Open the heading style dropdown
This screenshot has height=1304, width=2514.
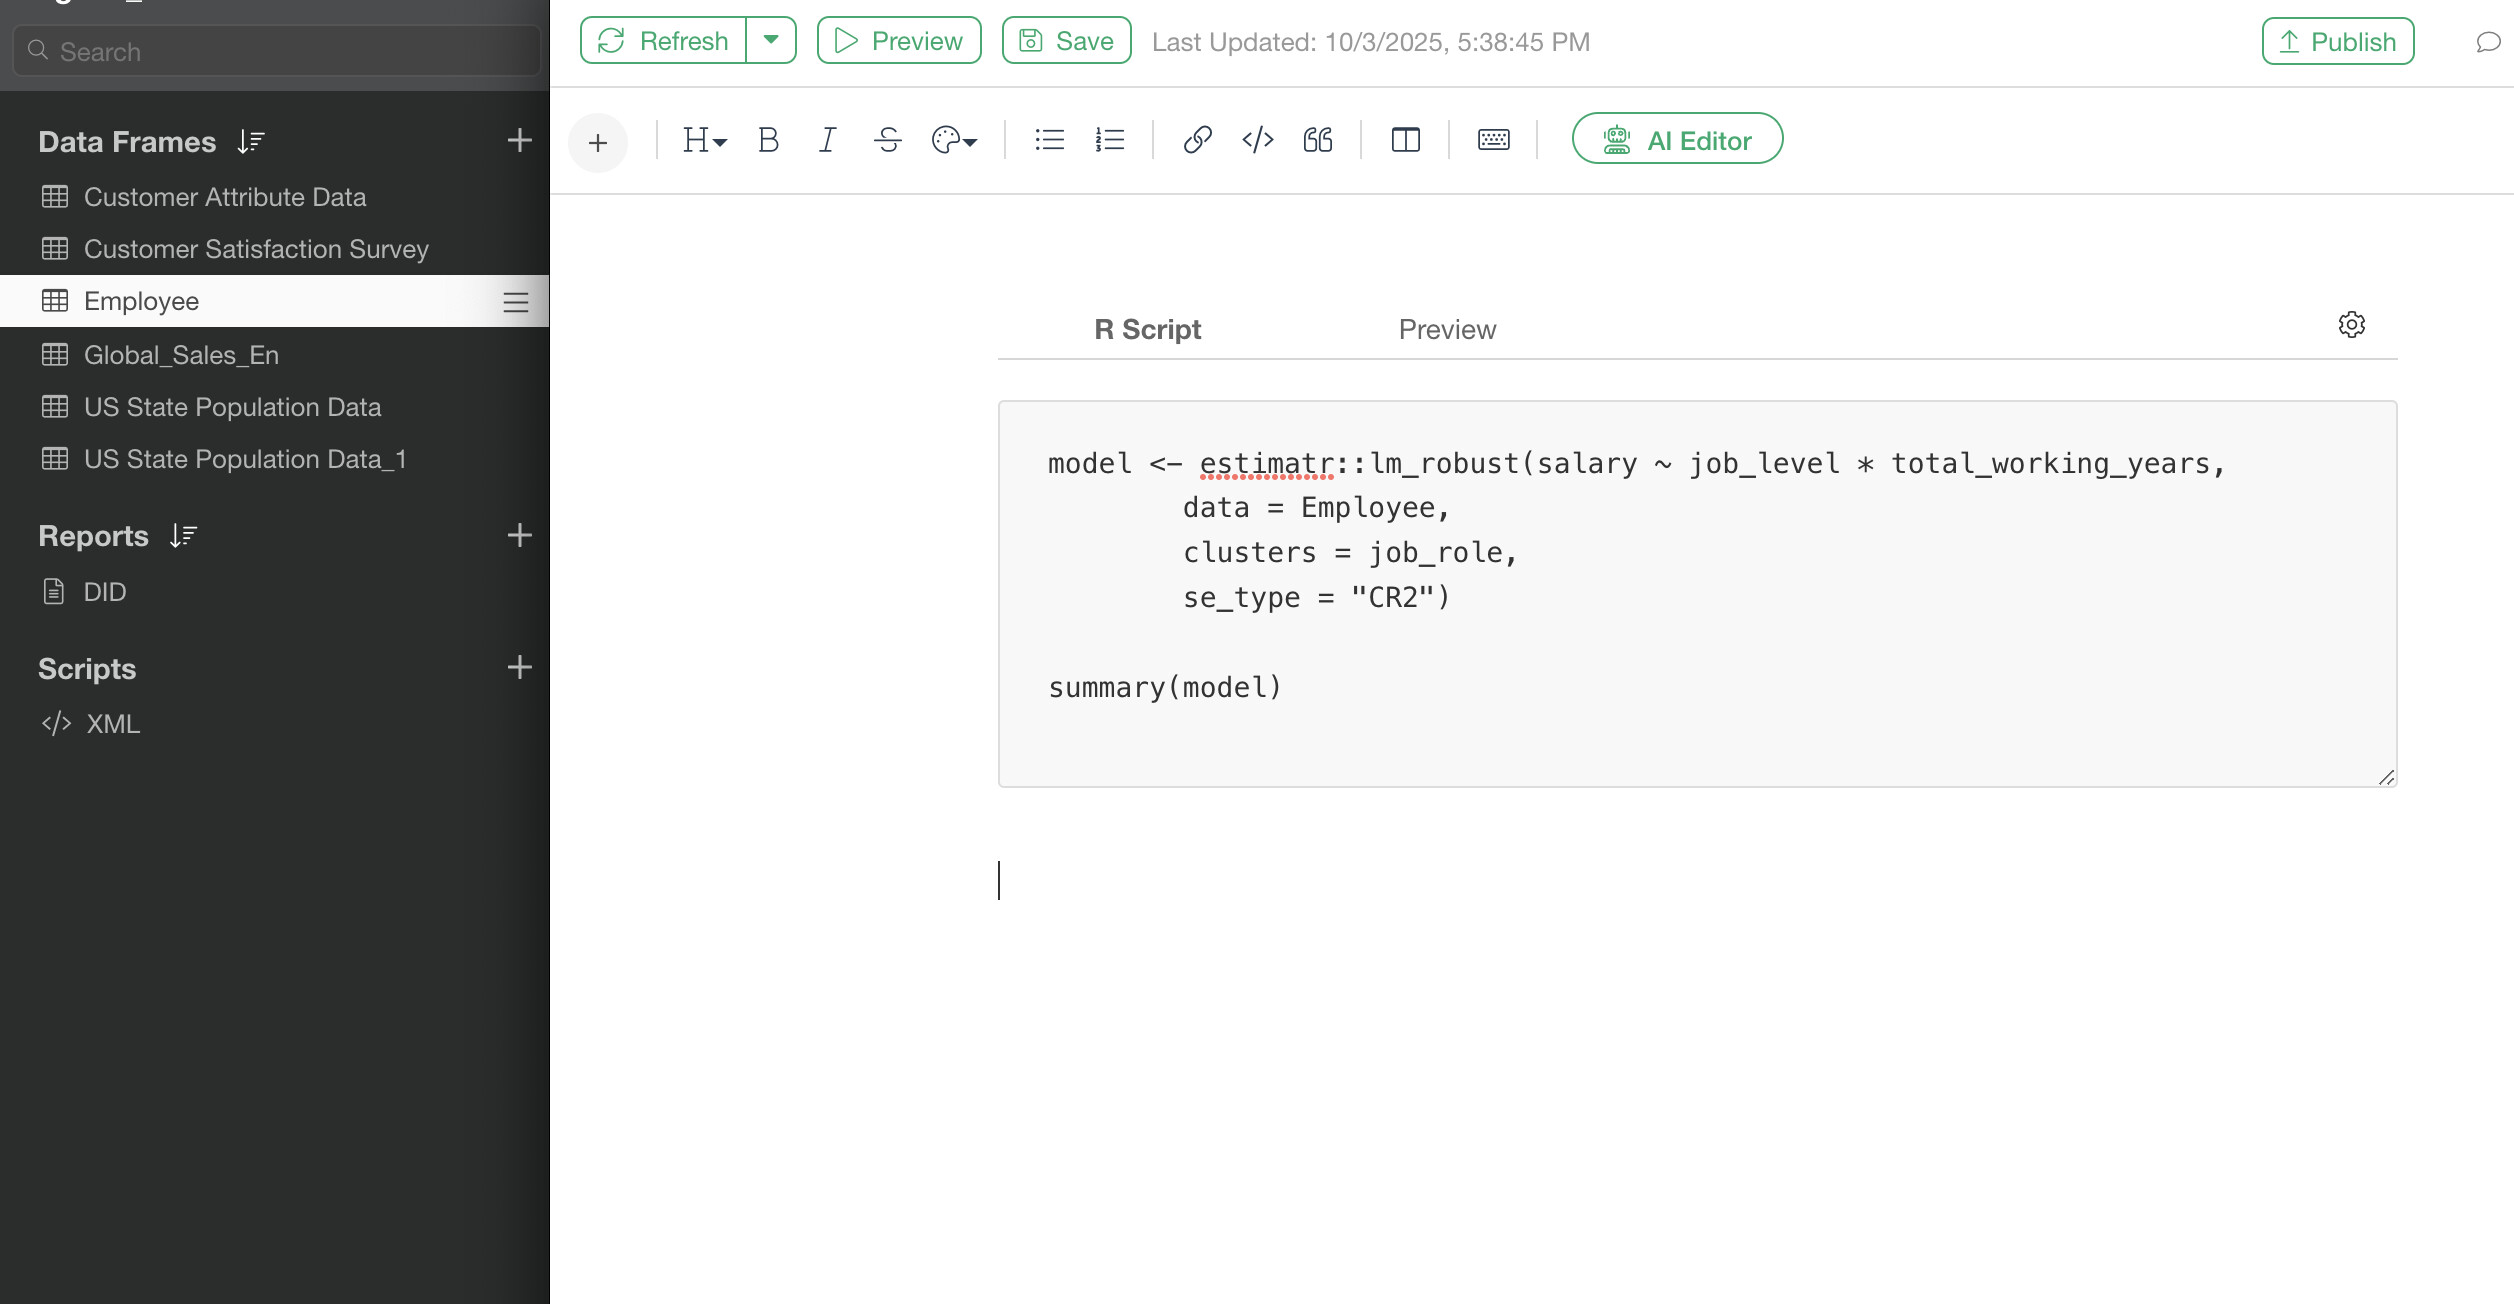click(x=704, y=140)
